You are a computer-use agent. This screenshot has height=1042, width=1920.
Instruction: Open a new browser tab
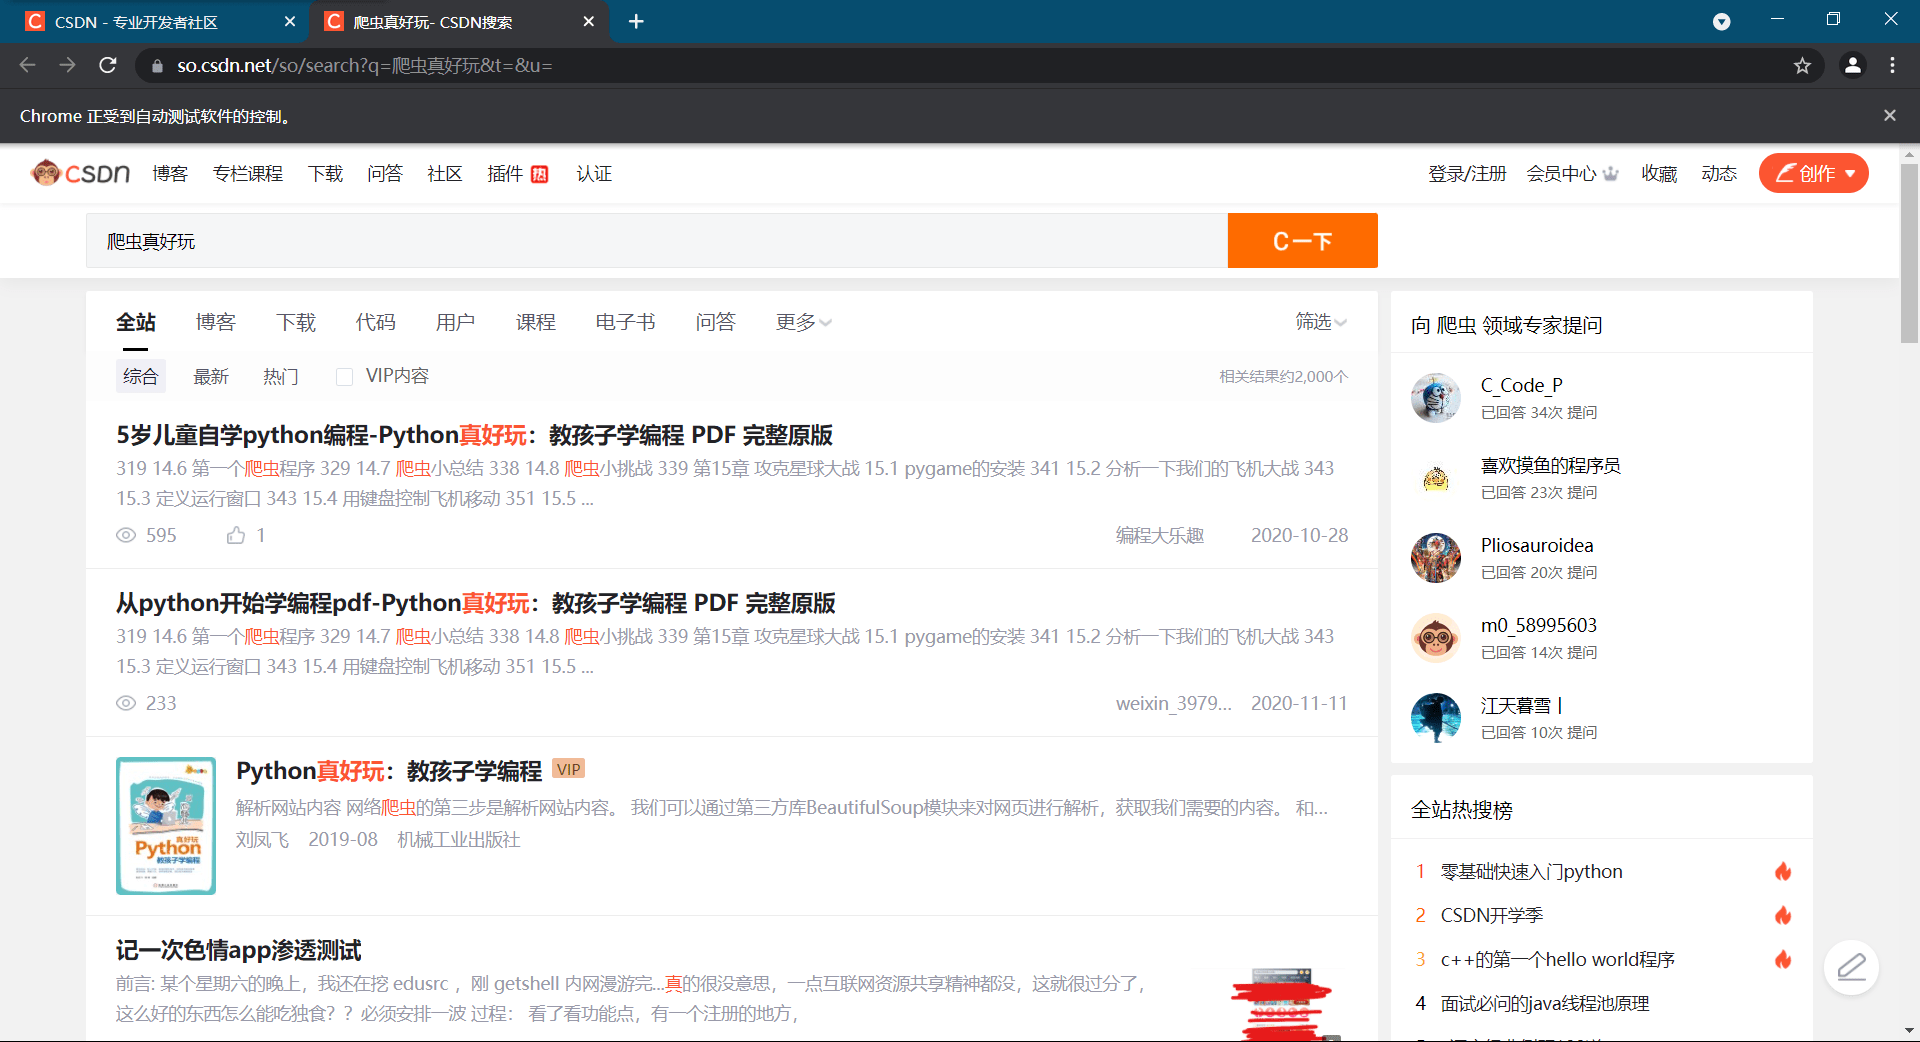point(636,21)
